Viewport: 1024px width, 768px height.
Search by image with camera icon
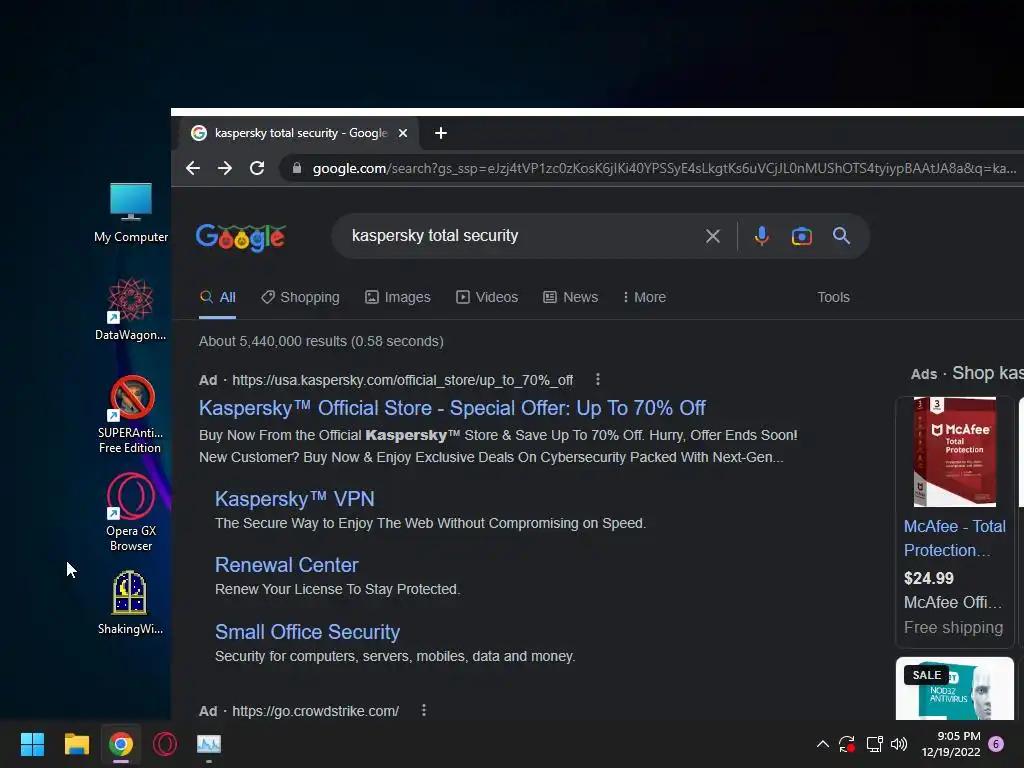[802, 236]
